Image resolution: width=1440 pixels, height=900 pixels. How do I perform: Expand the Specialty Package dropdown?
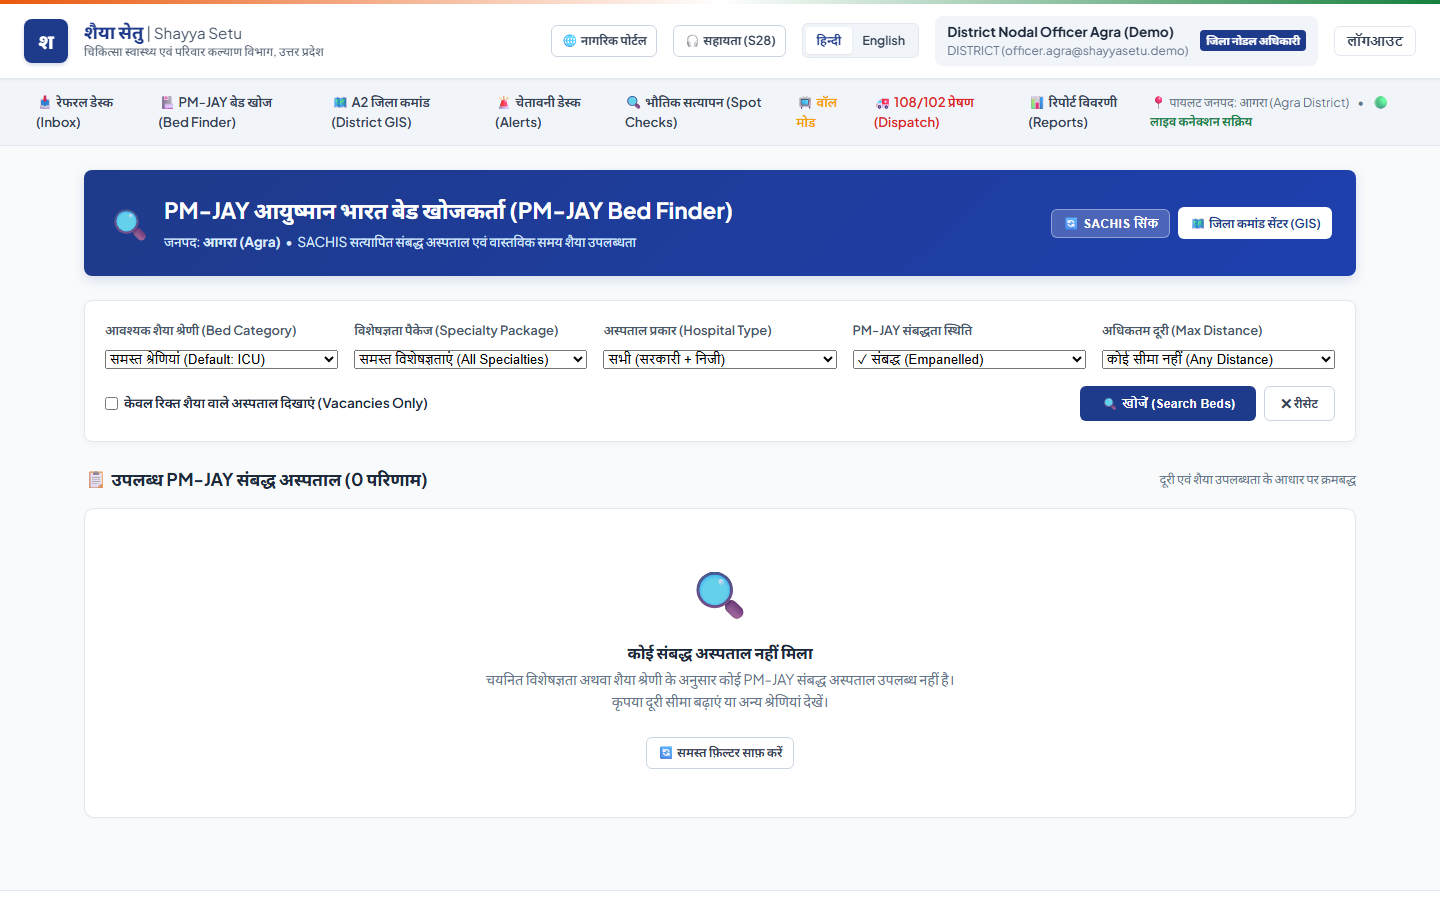coord(470,359)
